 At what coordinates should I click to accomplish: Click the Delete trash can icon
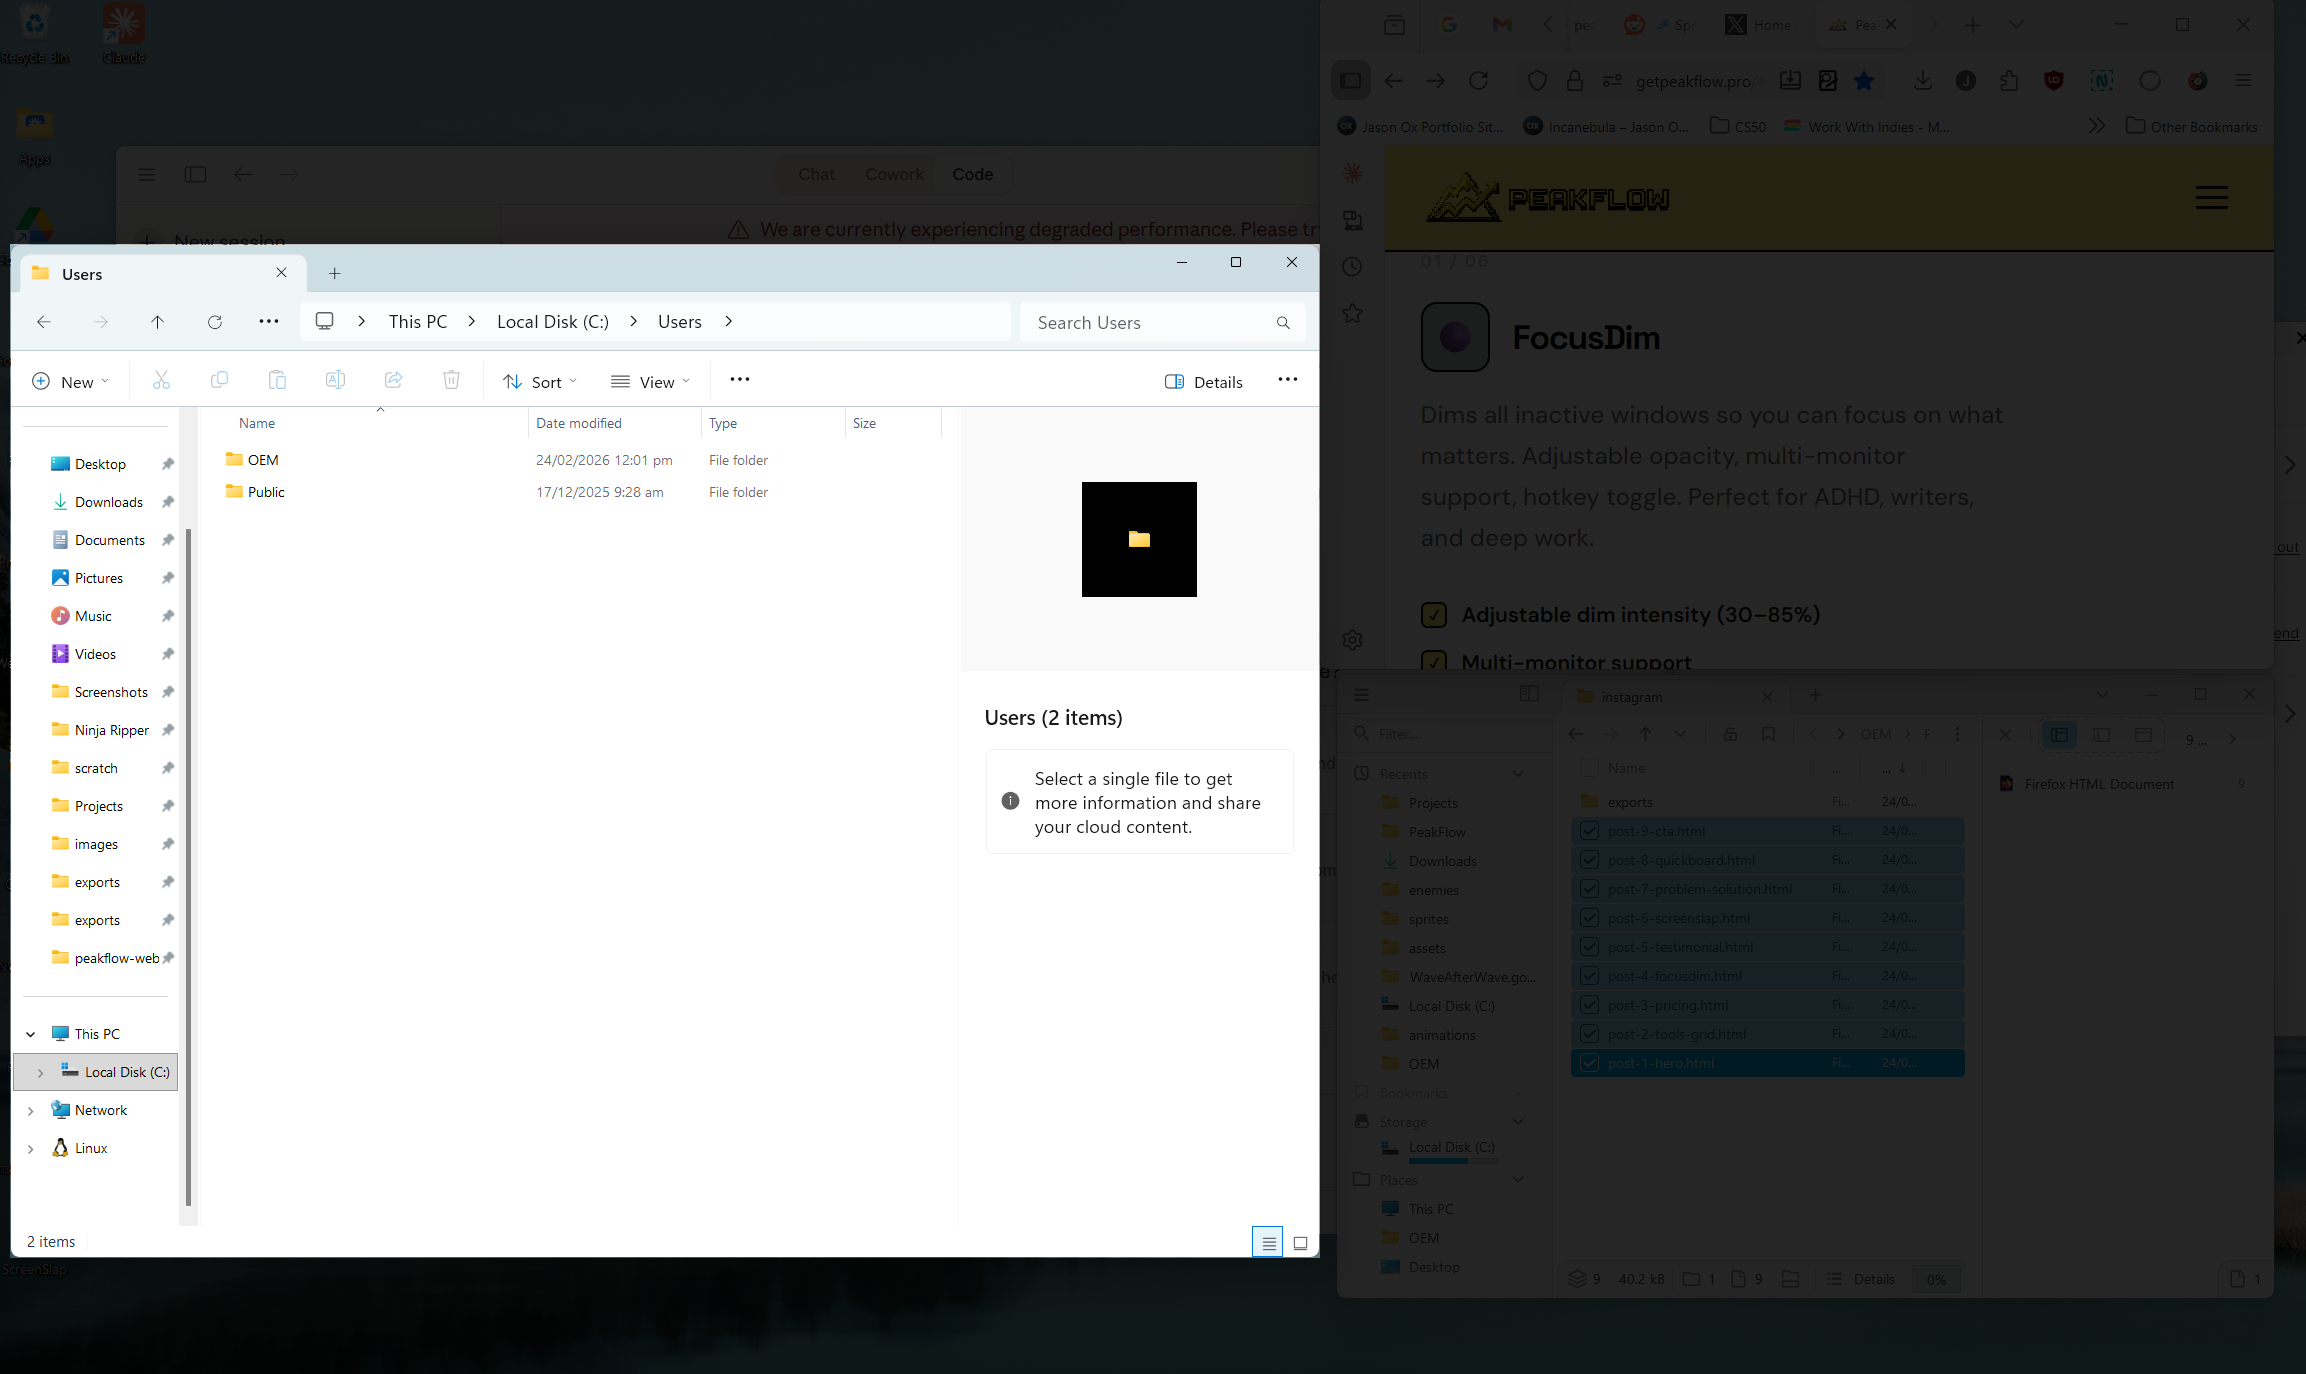coord(451,380)
